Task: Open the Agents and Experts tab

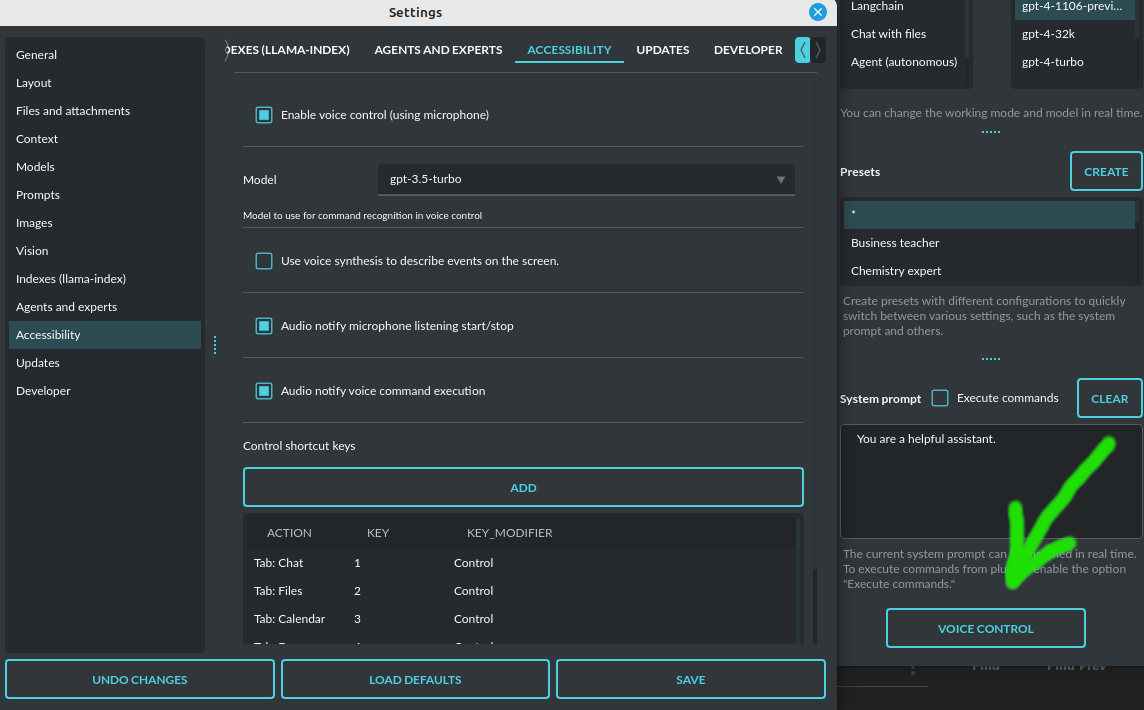Action: point(438,50)
